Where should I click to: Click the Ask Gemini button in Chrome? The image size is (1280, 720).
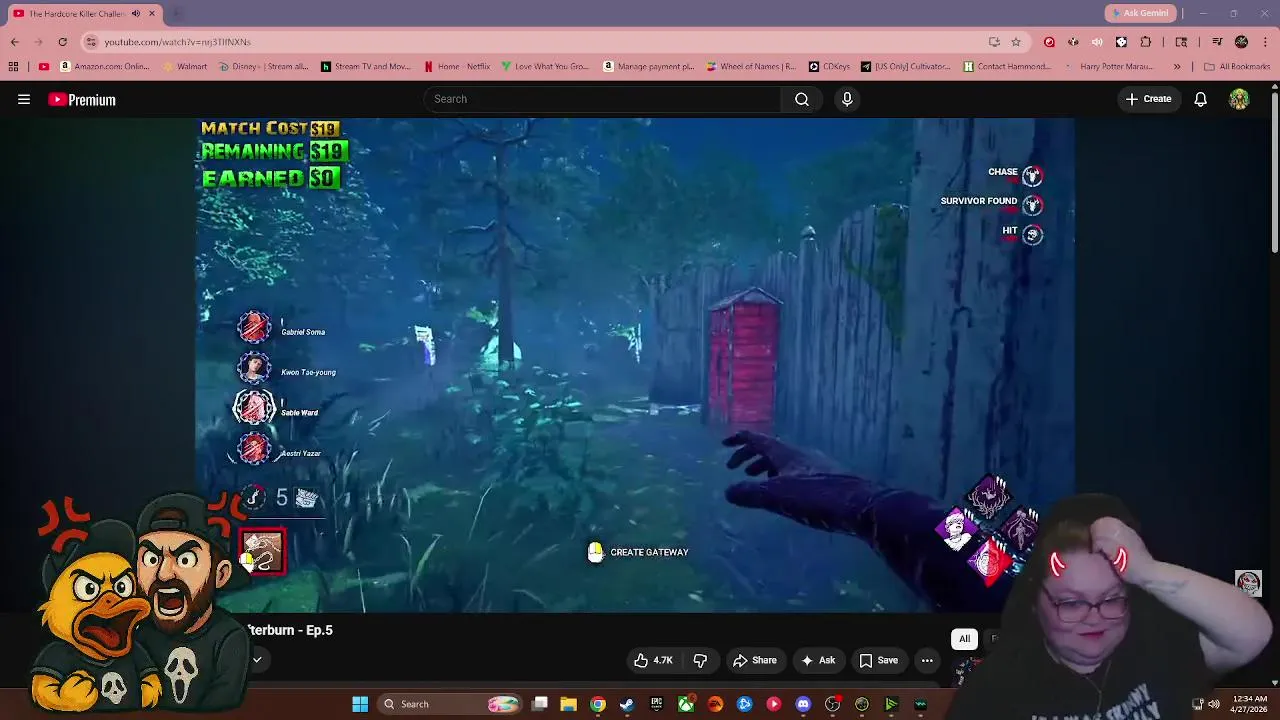(x=1139, y=13)
